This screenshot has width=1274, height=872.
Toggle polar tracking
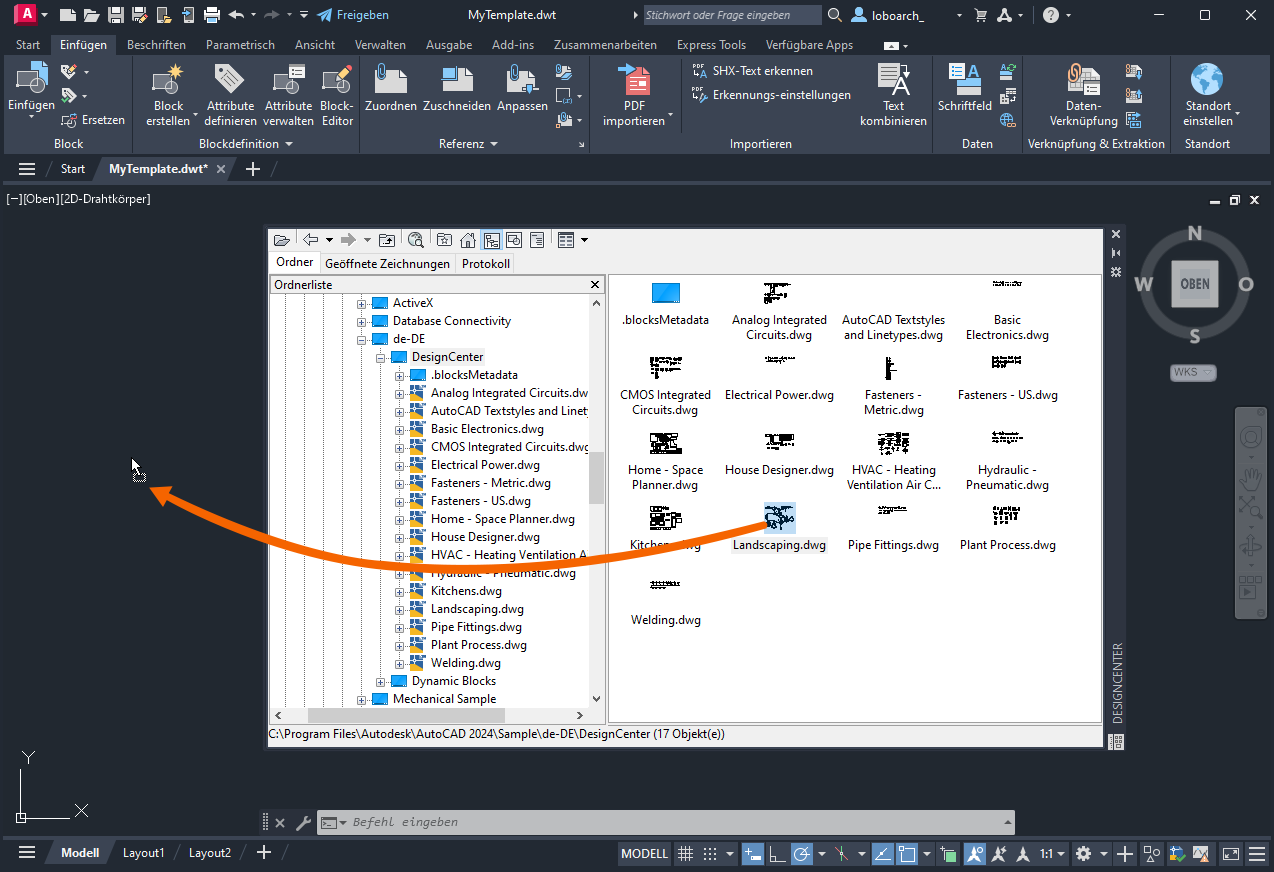point(801,854)
